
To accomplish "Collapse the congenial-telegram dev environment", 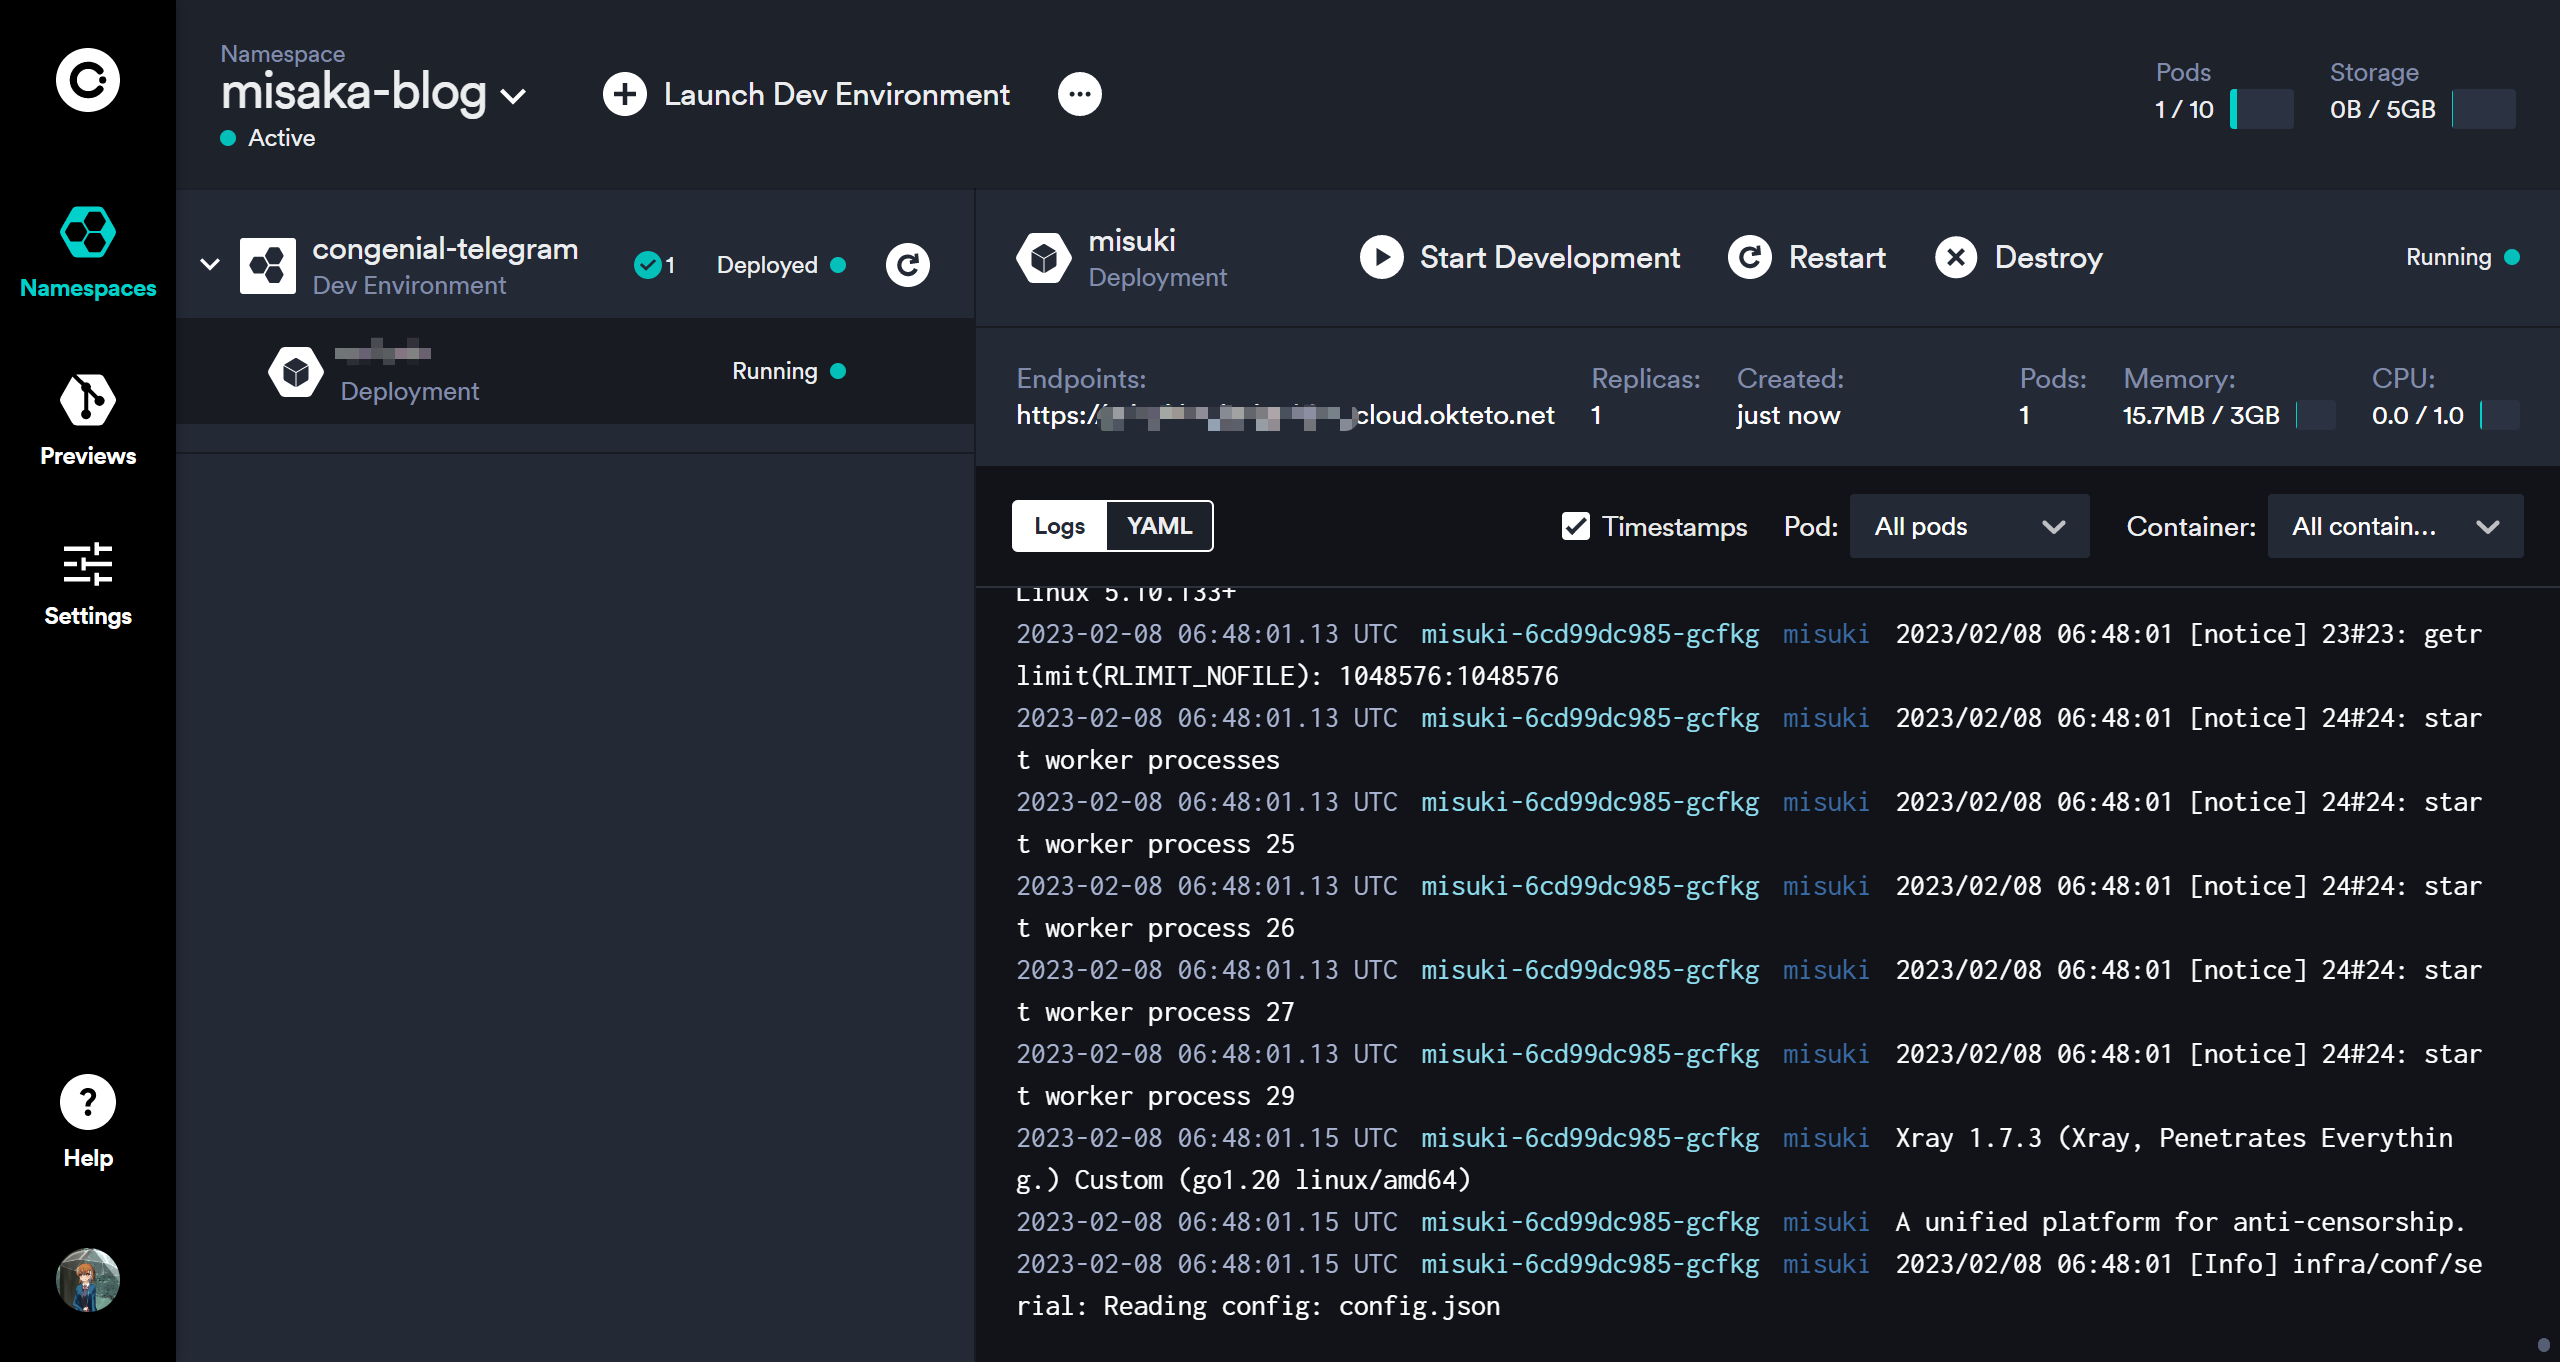I will coord(210,265).
